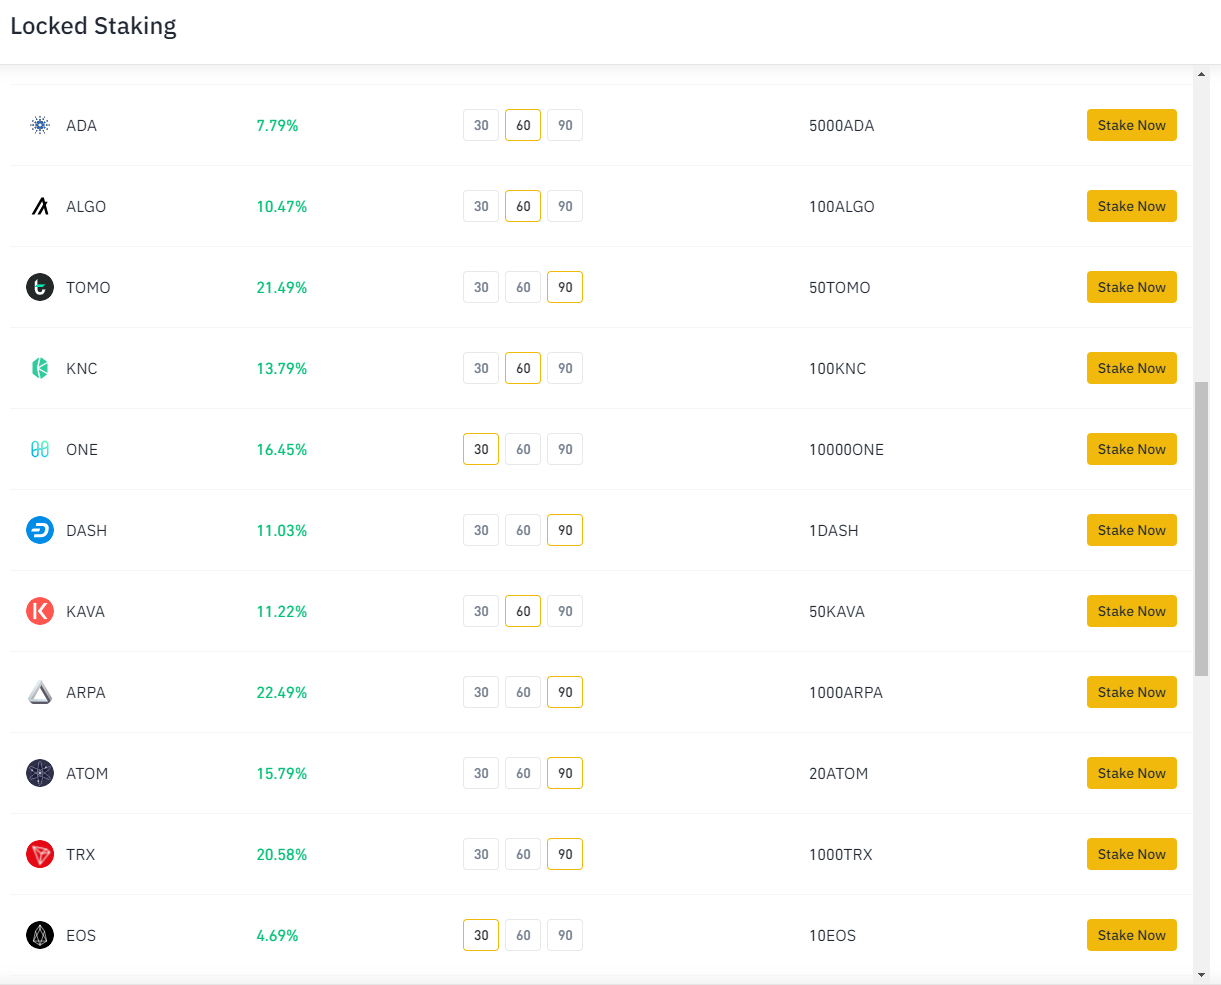Viewport: 1221px width, 985px height.
Task: Click the TRX coin icon
Action: (40, 854)
